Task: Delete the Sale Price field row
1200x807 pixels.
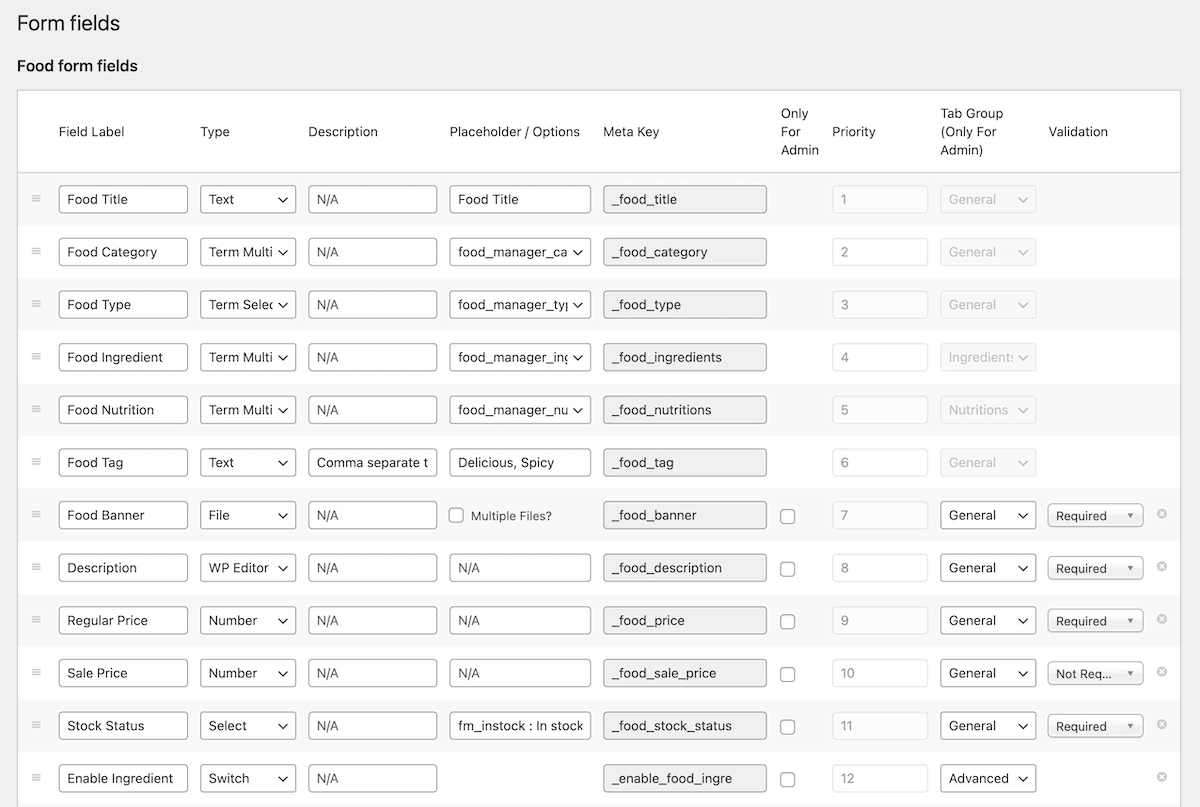Action: (x=1162, y=672)
